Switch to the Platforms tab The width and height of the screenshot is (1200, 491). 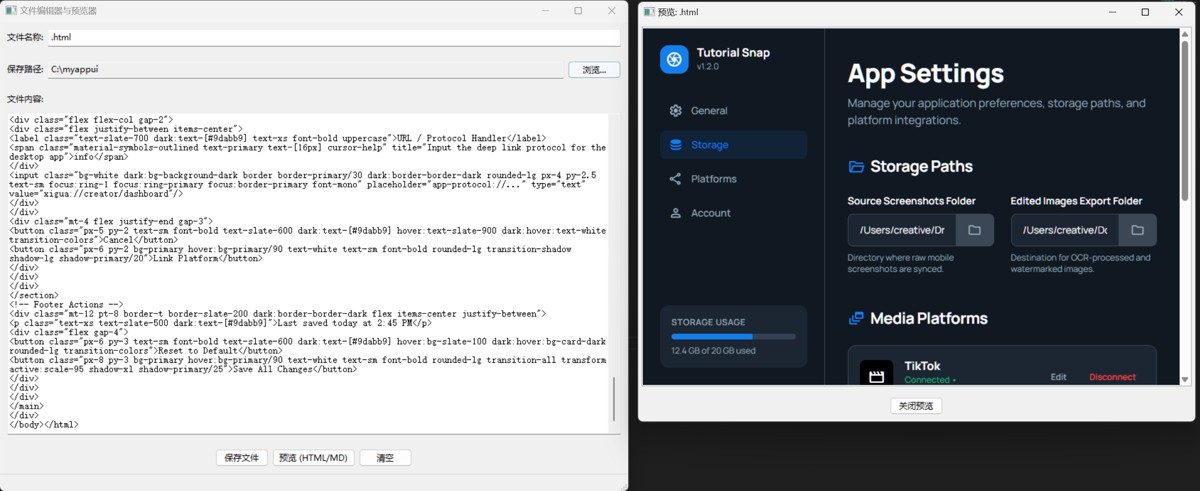click(x=713, y=179)
